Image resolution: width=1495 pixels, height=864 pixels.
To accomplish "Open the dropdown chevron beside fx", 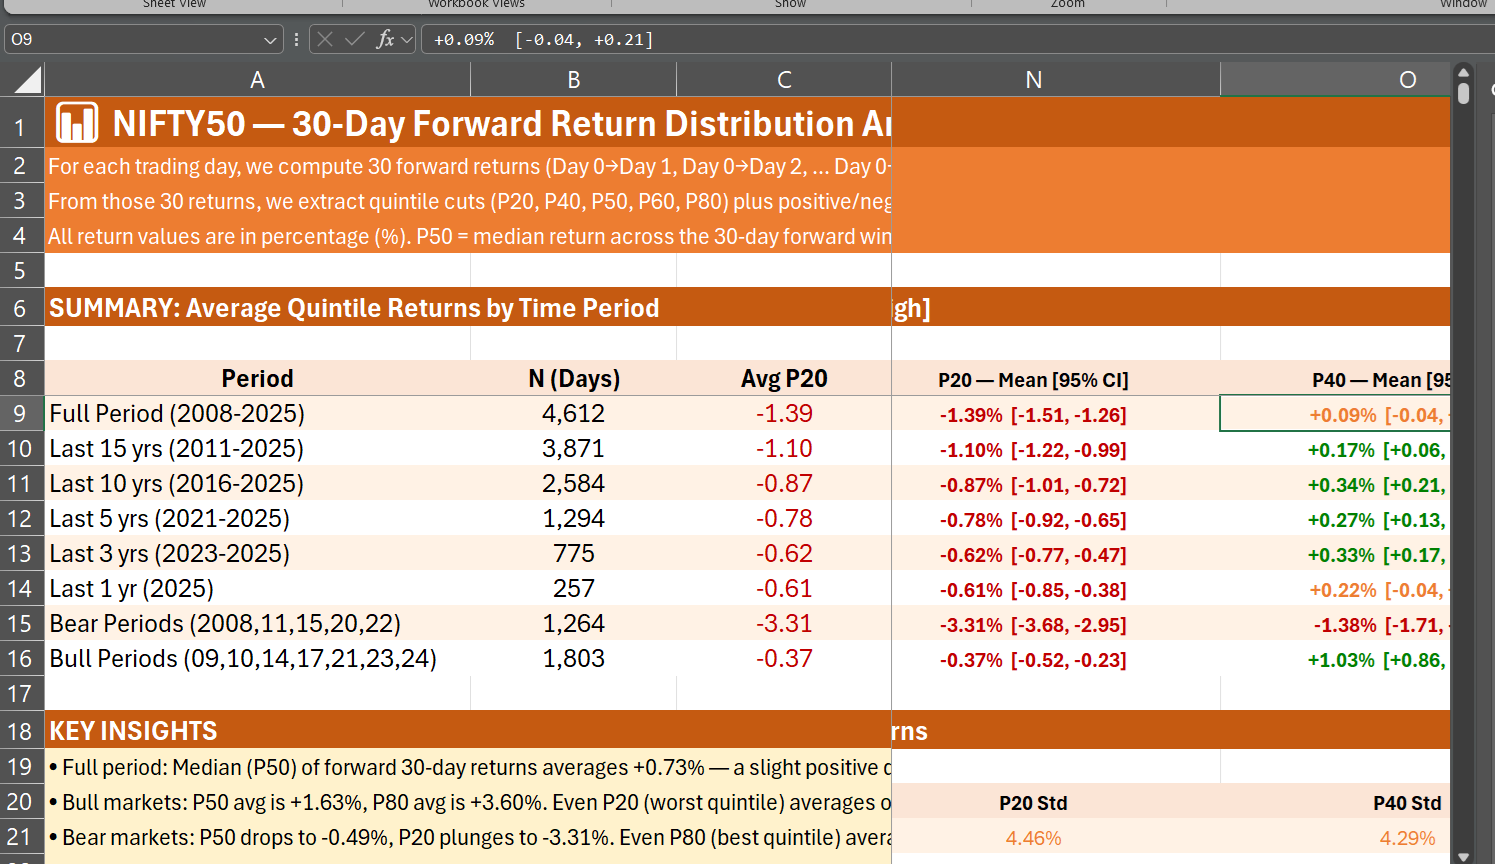I will point(406,40).
